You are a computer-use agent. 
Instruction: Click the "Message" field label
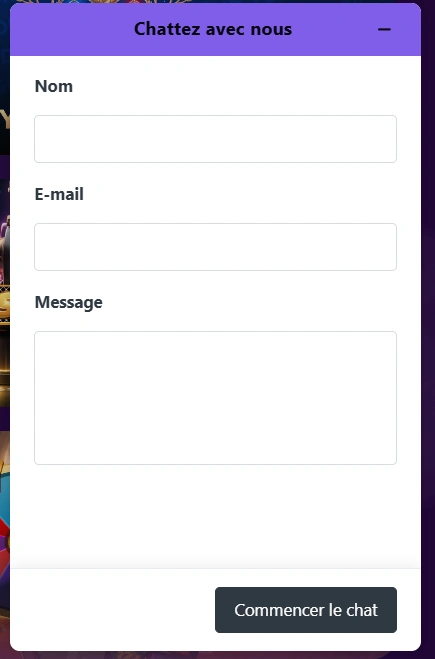coord(69,302)
